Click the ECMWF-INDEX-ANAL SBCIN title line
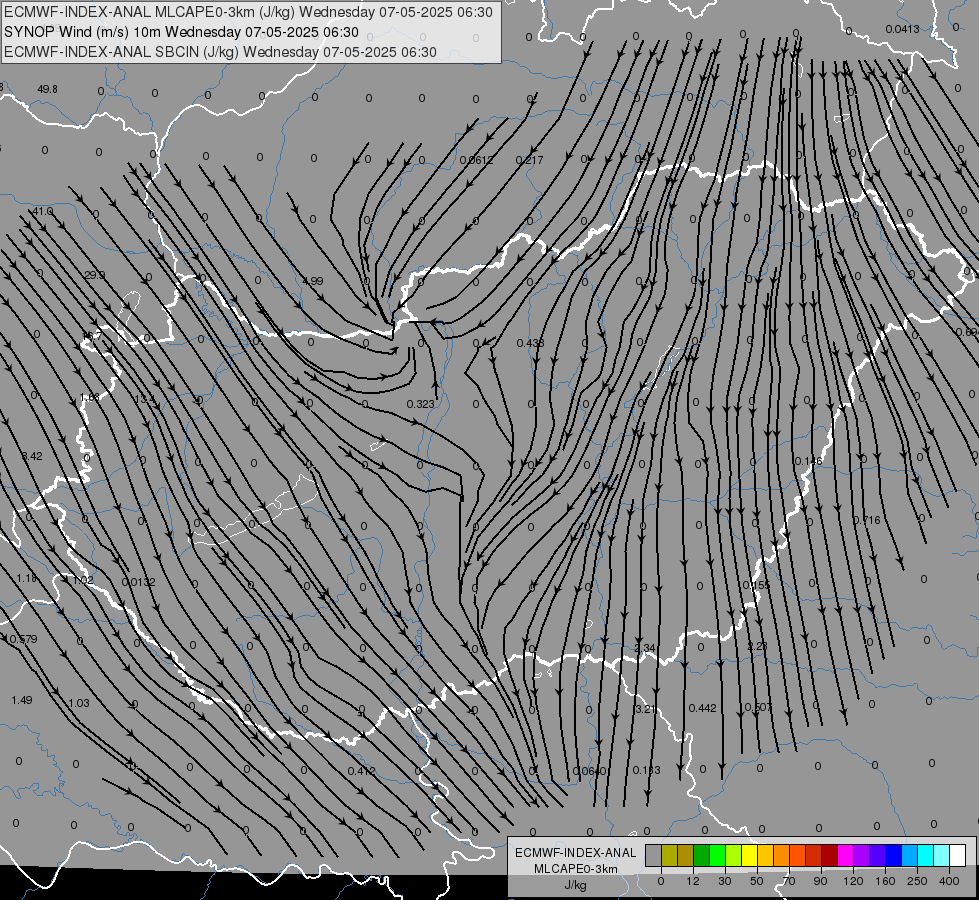979x900 pixels. coord(220,52)
